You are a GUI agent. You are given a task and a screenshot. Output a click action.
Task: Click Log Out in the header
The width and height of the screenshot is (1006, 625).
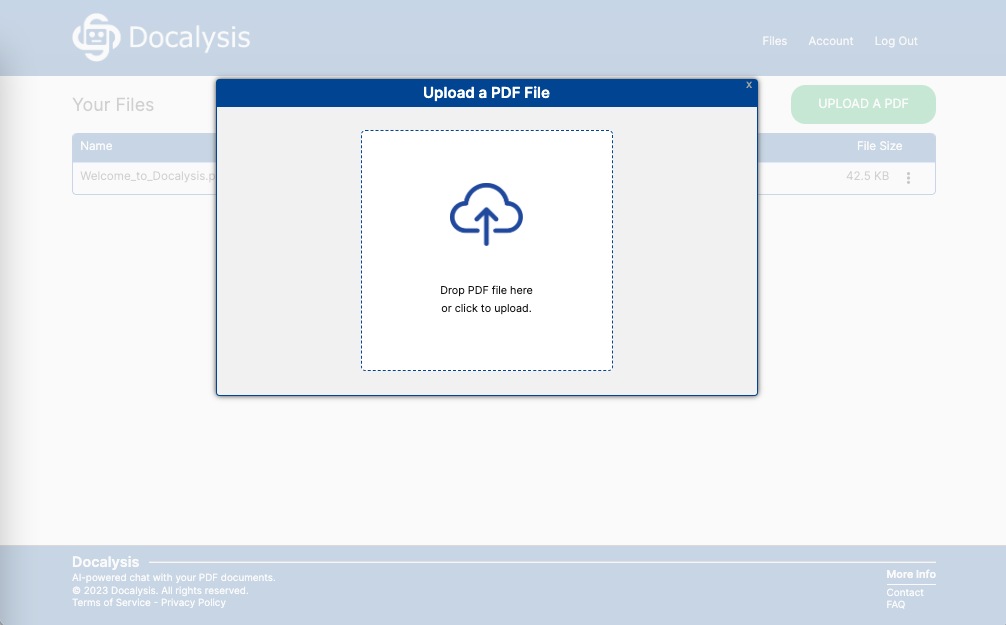click(896, 41)
